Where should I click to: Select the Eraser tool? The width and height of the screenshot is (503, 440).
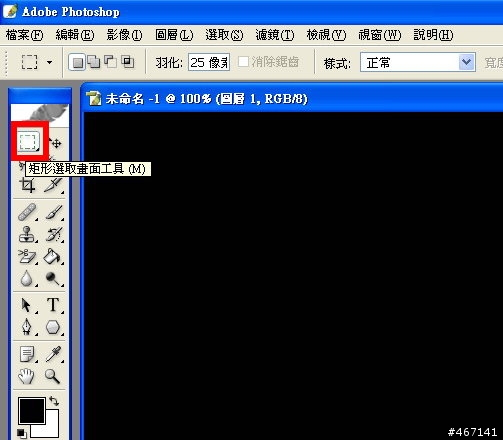pyautogui.click(x=27, y=257)
